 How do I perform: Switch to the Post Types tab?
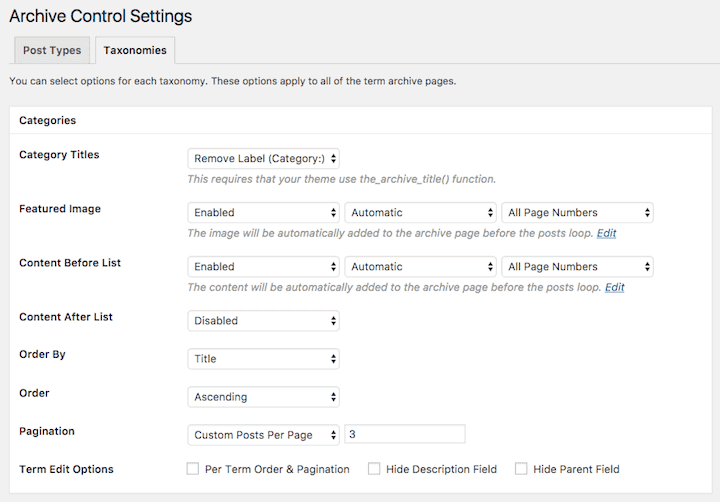52,51
